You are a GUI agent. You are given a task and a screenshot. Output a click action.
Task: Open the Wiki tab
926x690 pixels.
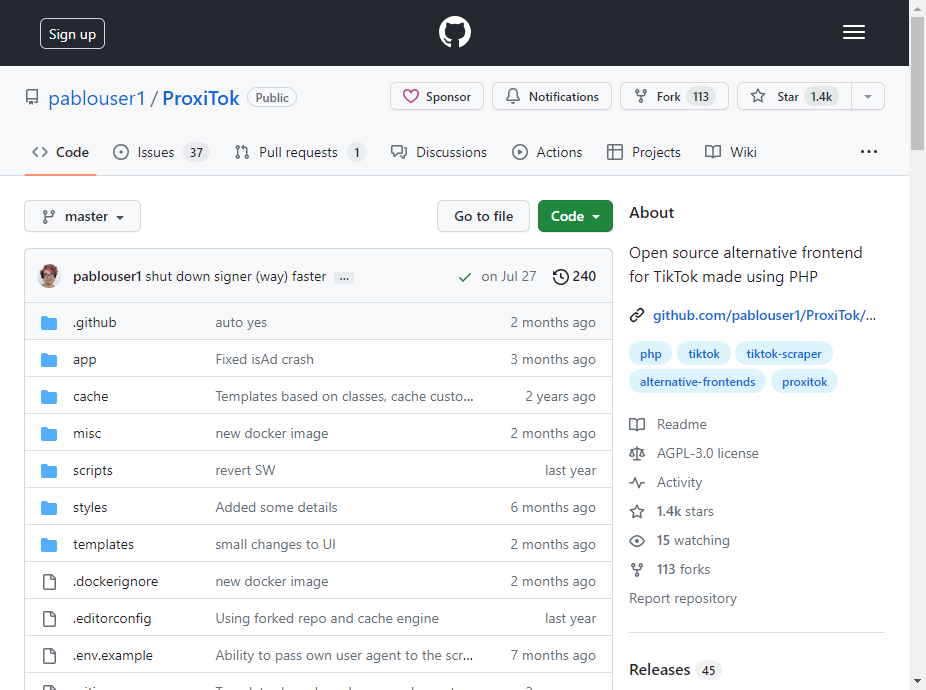coord(731,152)
